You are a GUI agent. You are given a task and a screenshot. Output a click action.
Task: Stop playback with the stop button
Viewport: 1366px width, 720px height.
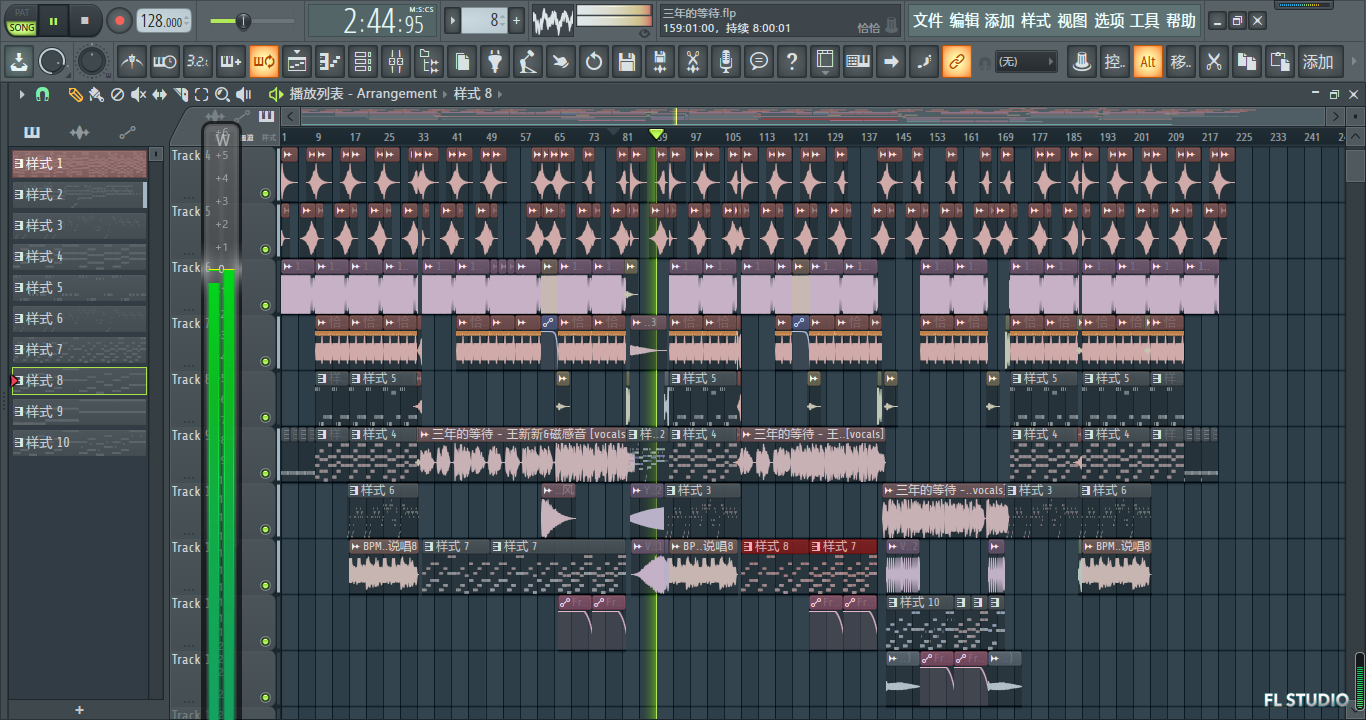pos(85,20)
